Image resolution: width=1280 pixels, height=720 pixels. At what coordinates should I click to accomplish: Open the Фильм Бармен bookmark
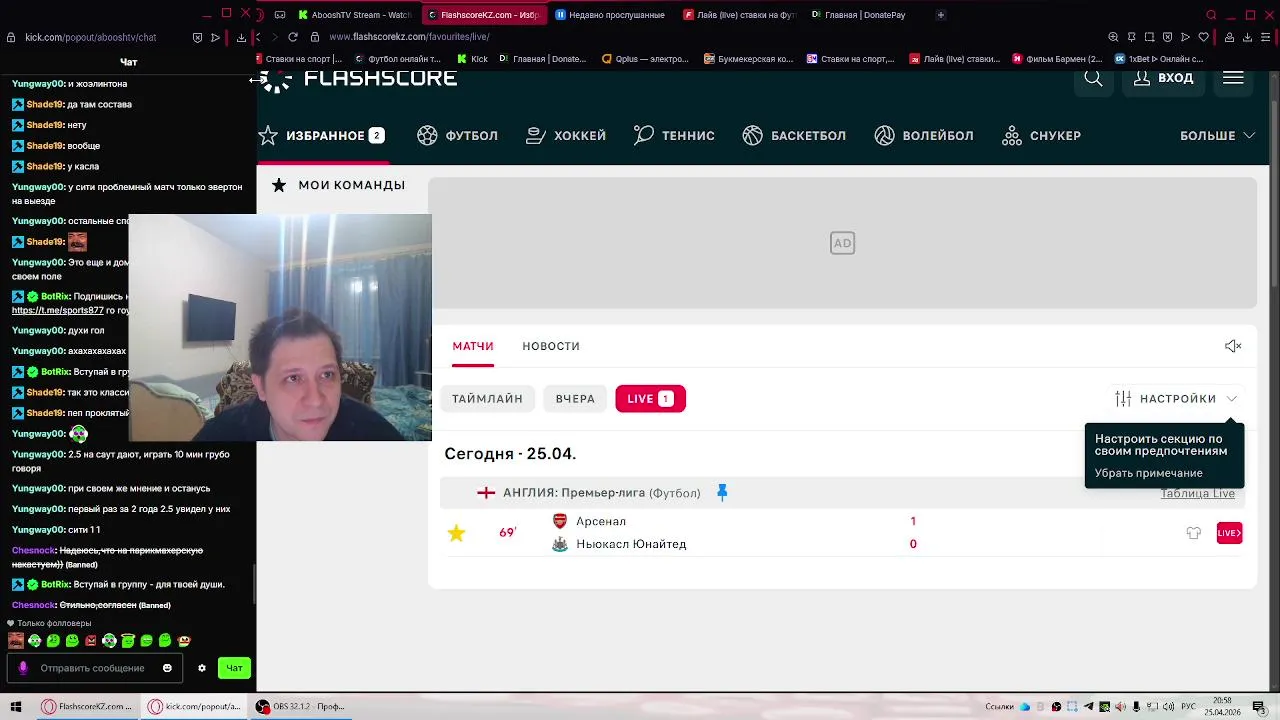coord(1056,59)
